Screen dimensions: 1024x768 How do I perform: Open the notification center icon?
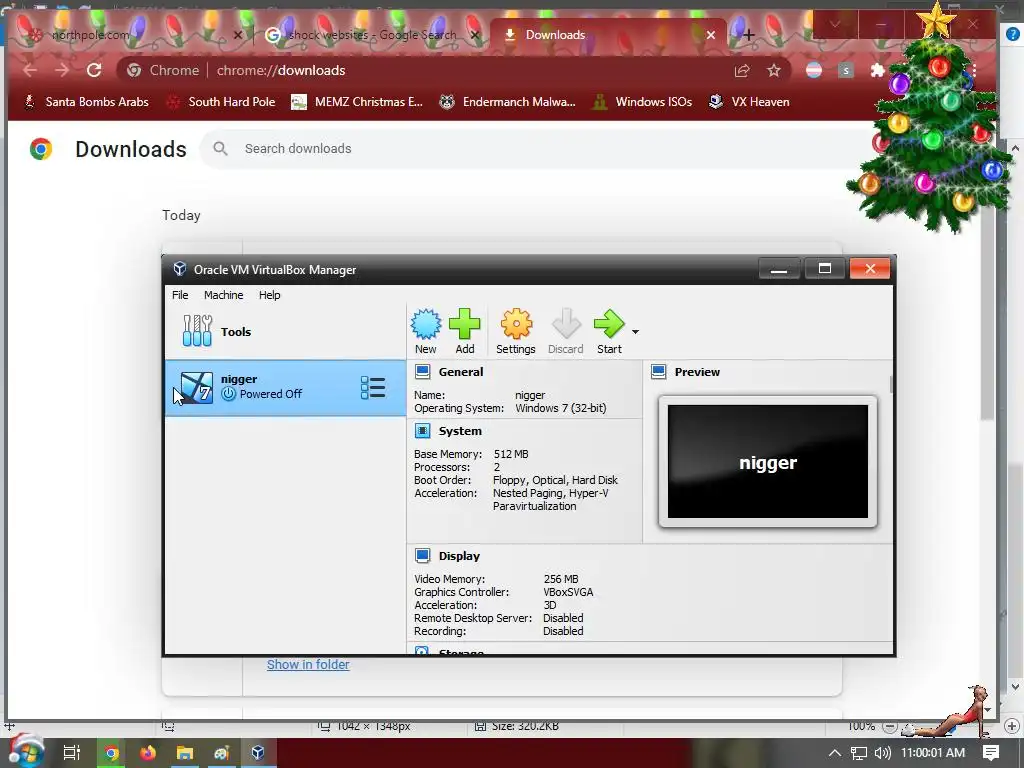pos(991,753)
